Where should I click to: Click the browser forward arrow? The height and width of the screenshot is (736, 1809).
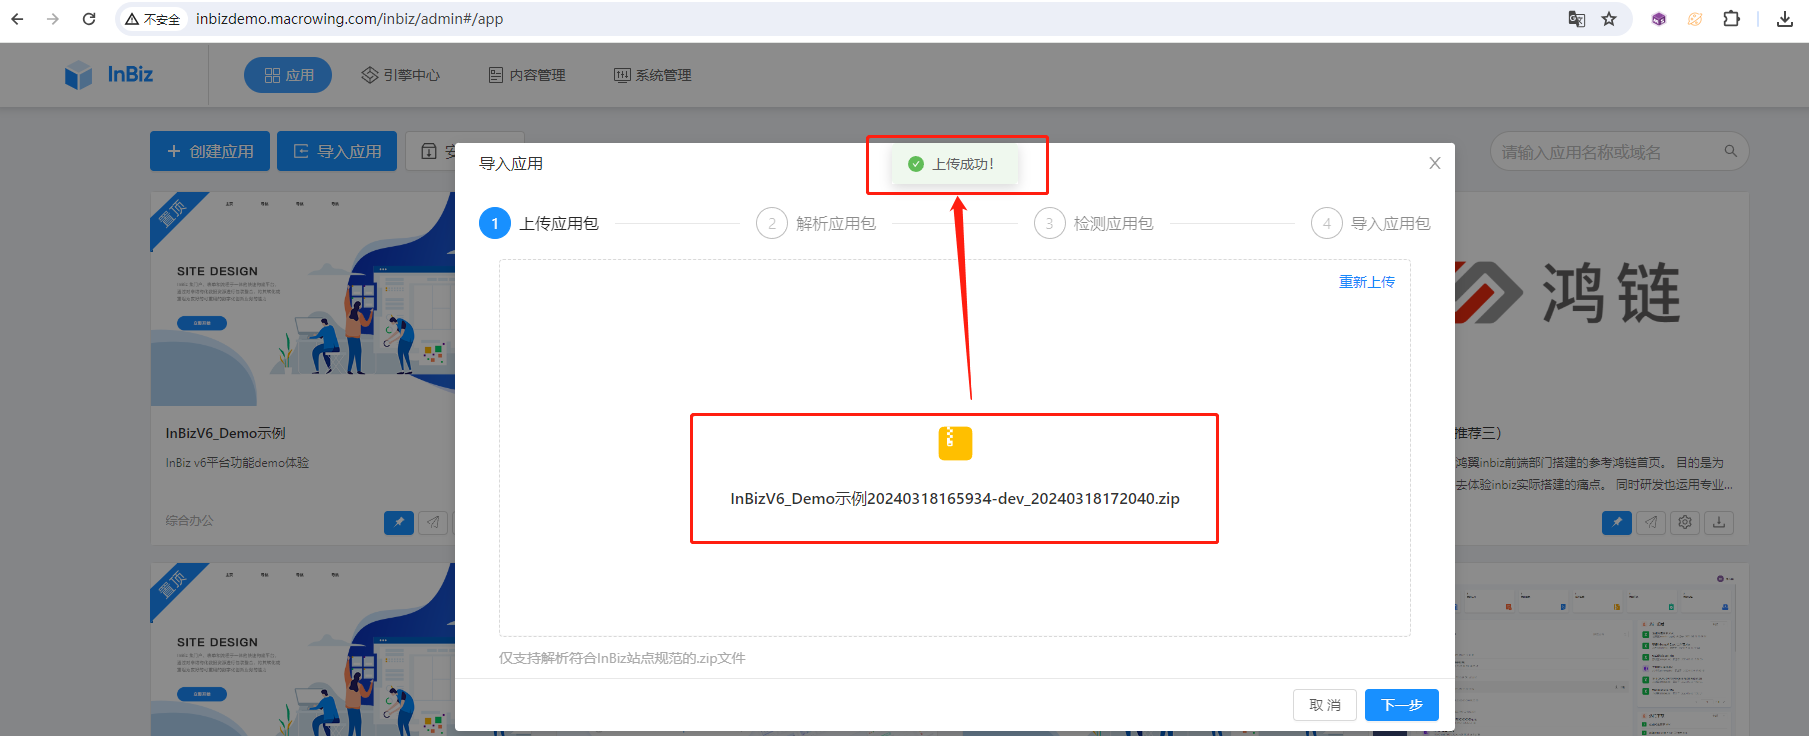(53, 19)
